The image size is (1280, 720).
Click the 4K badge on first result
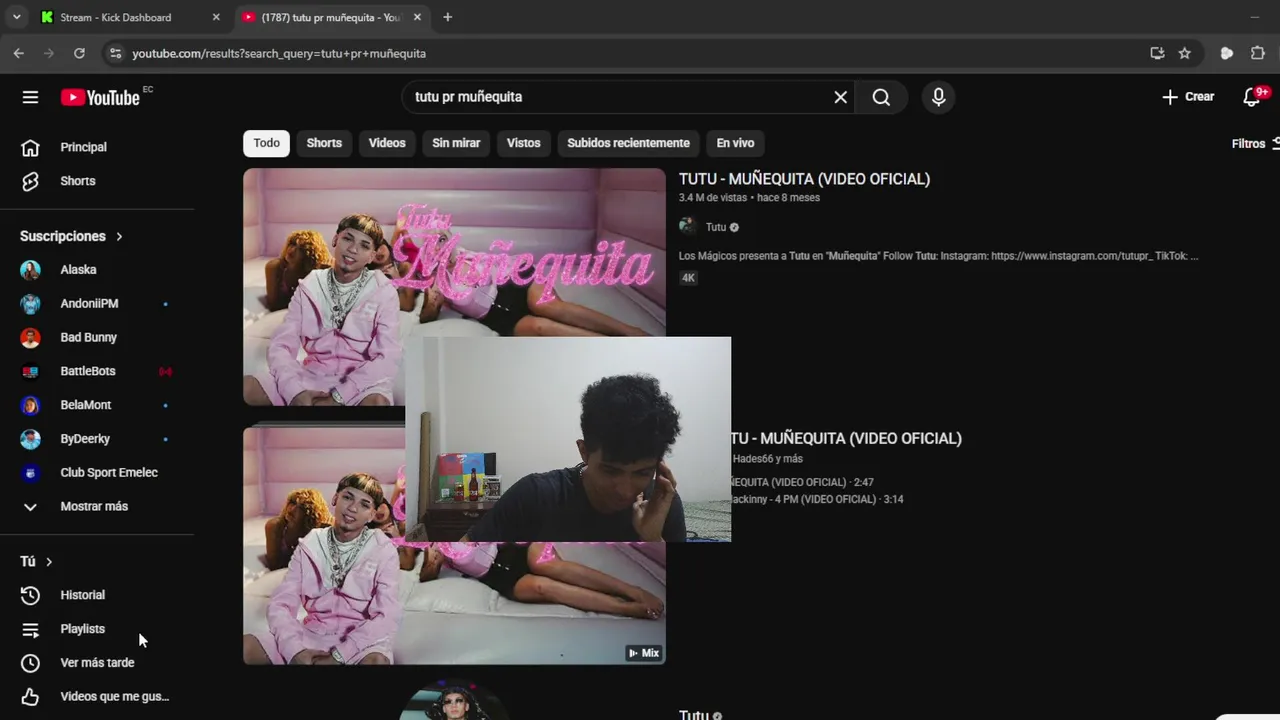[688, 278]
